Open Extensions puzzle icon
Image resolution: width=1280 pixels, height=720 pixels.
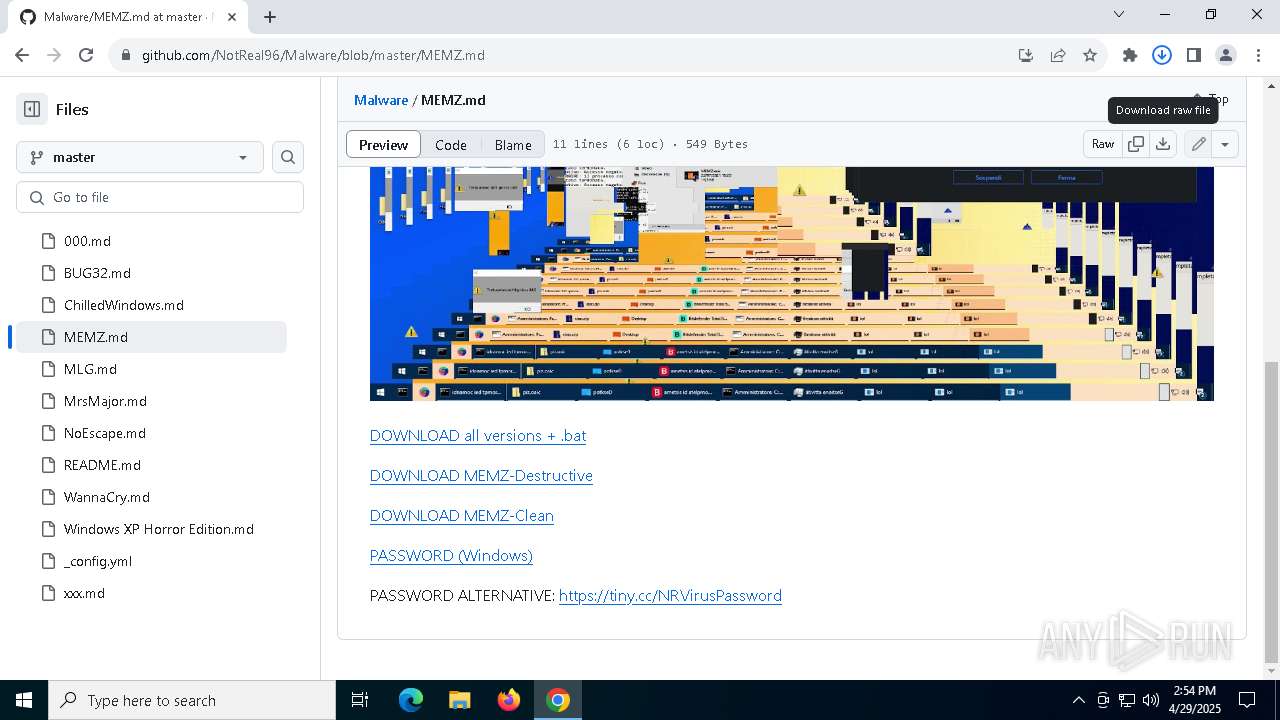point(1130,55)
